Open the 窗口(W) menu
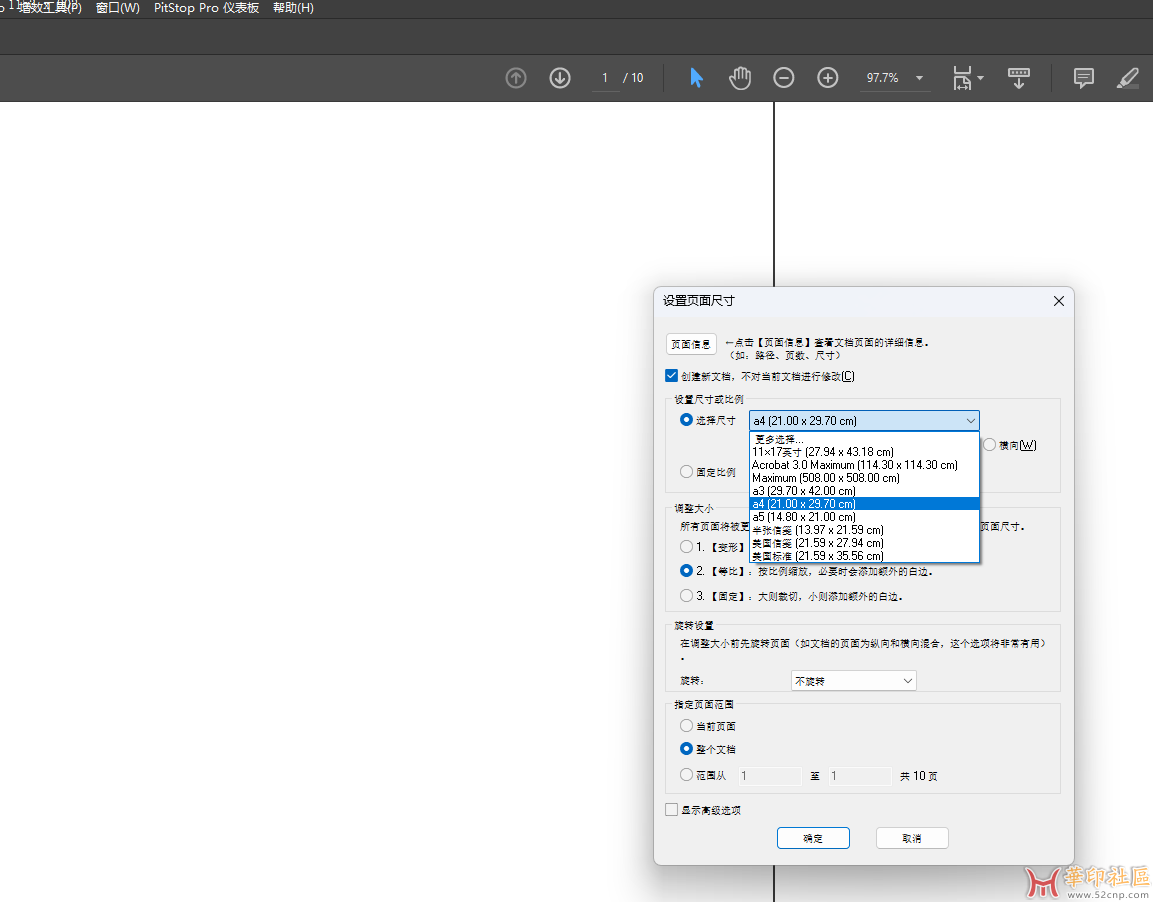1153x902 pixels. pyautogui.click(x=117, y=8)
